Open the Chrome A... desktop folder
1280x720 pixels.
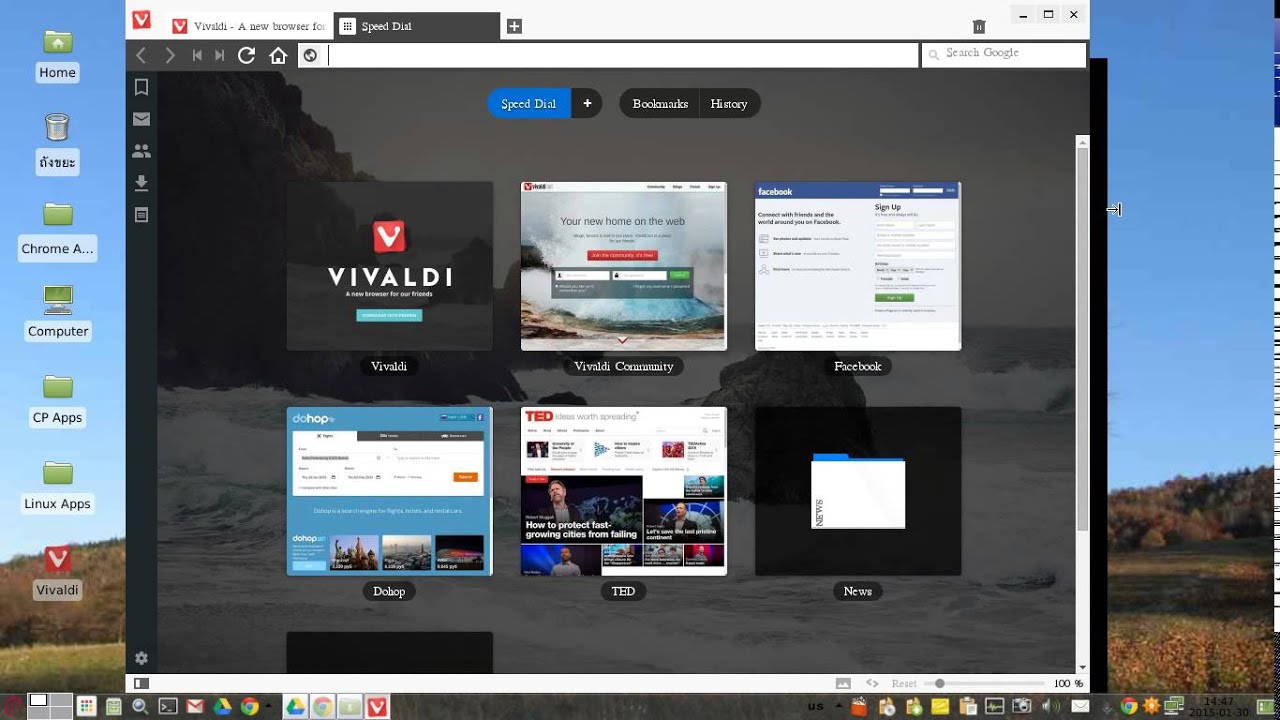[58, 232]
